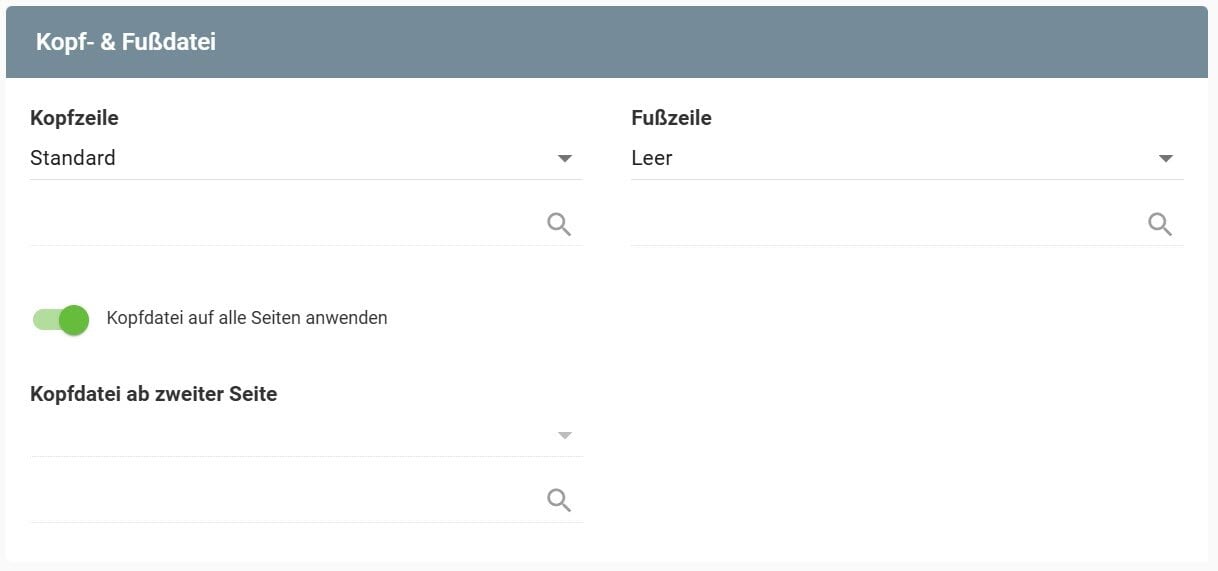The image size is (1218, 571).
Task: Click the search icon under Kopfzeile
Action: point(559,224)
